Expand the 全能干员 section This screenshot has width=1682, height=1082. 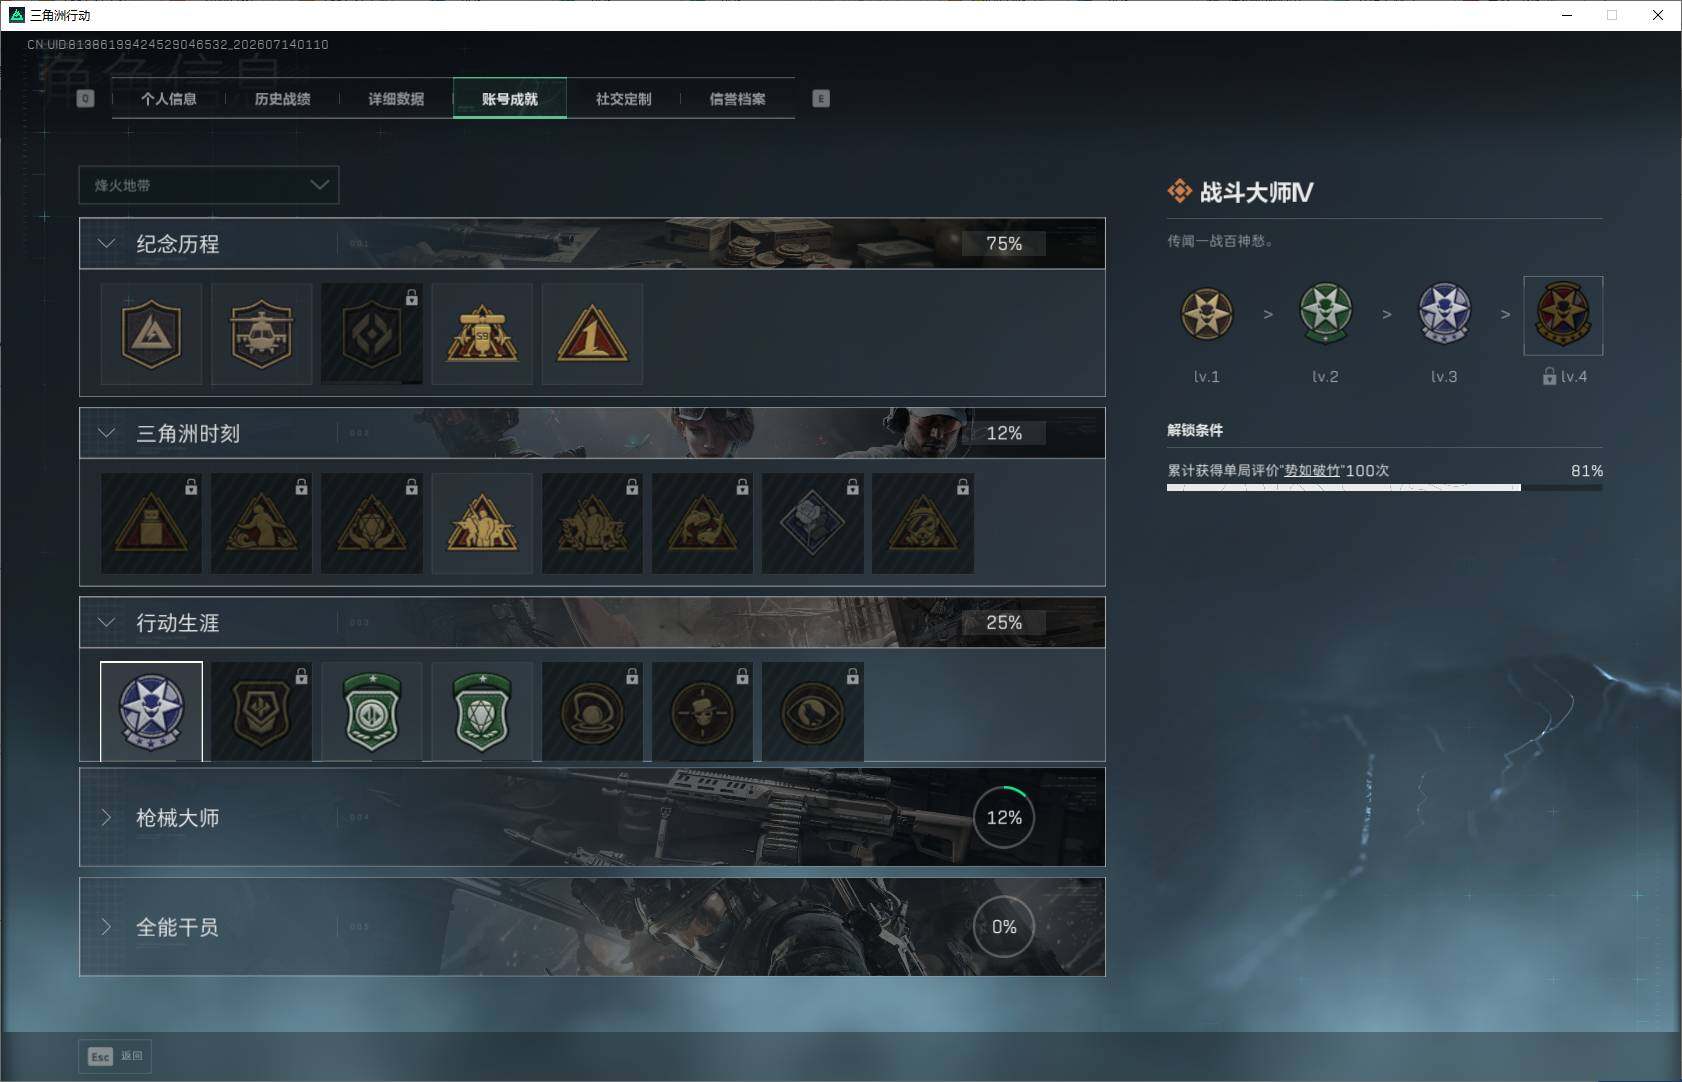[x=106, y=927]
